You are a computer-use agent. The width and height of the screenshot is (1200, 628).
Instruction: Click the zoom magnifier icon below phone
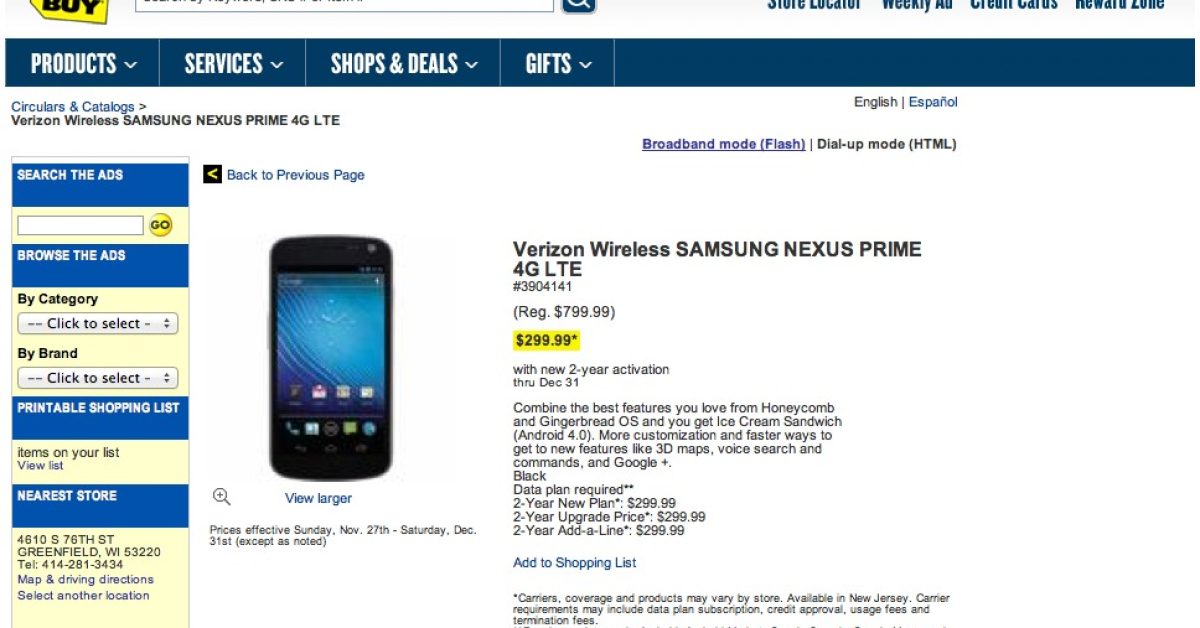(222, 496)
